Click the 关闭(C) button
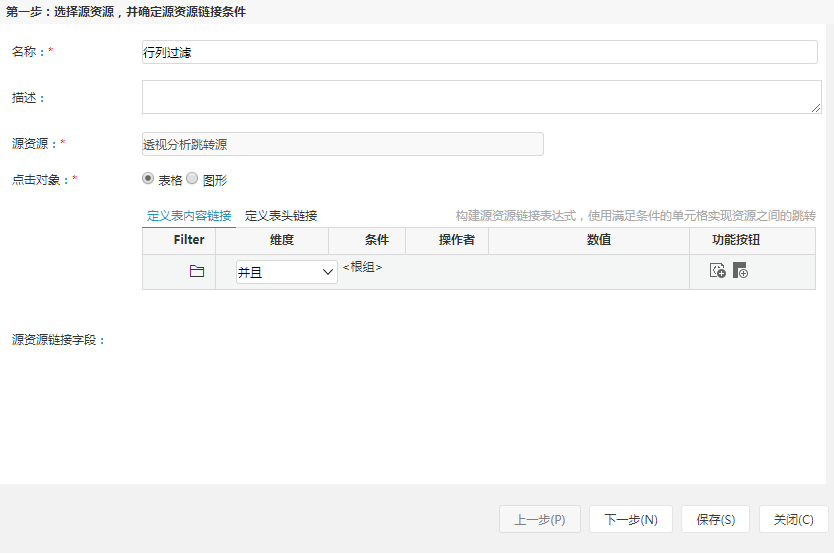This screenshot has width=834, height=553. click(x=794, y=519)
